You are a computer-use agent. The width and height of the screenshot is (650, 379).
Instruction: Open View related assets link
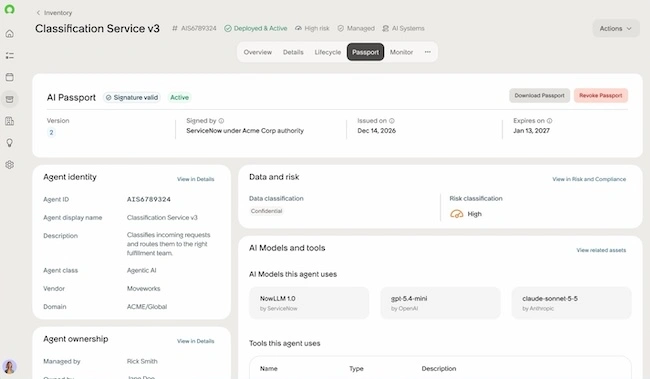(x=601, y=250)
